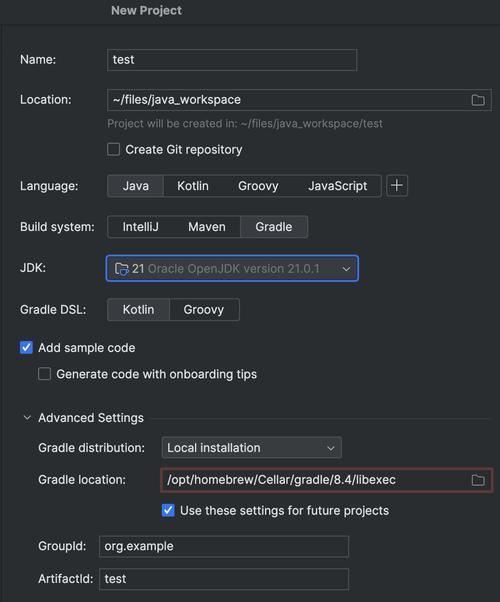Viewport: 500px width, 602px height.
Task: Open the JDK version dropdown
Action: (232, 268)
